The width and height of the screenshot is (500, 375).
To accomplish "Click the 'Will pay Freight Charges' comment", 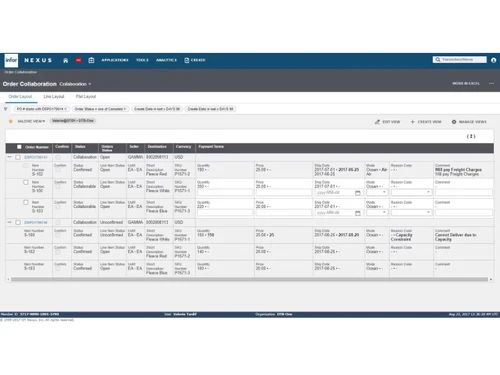I will point(458,170).
